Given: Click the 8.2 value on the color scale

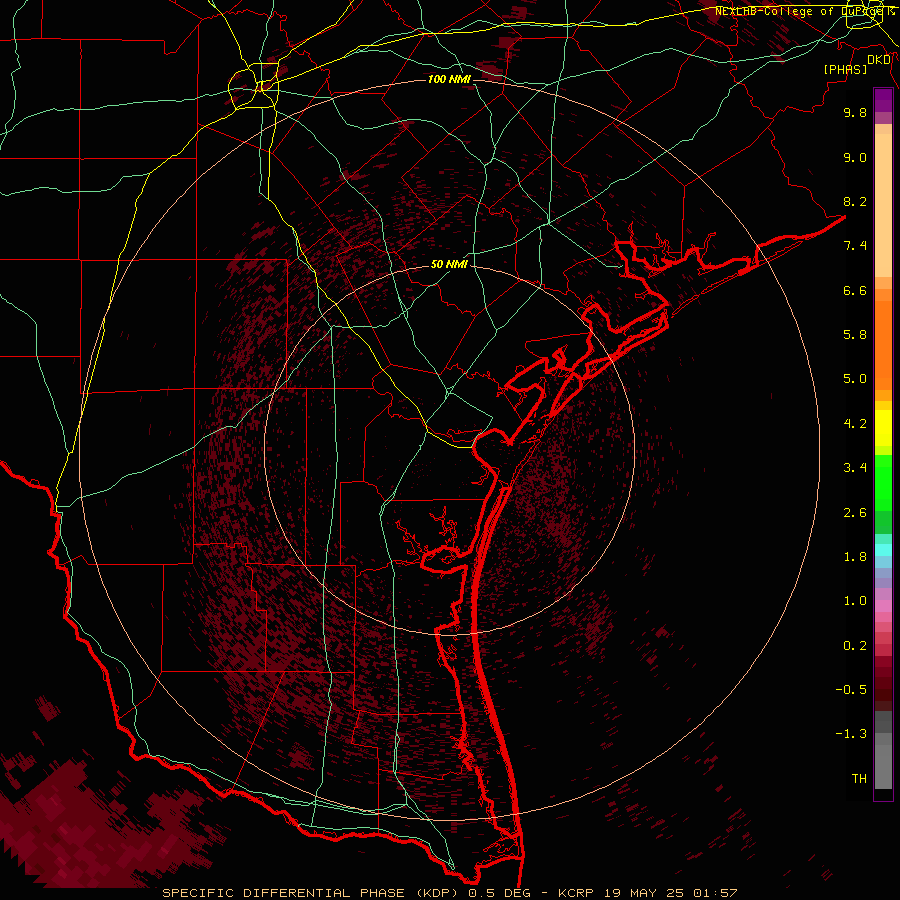Looking at the screenshot, I should point(855,201).
